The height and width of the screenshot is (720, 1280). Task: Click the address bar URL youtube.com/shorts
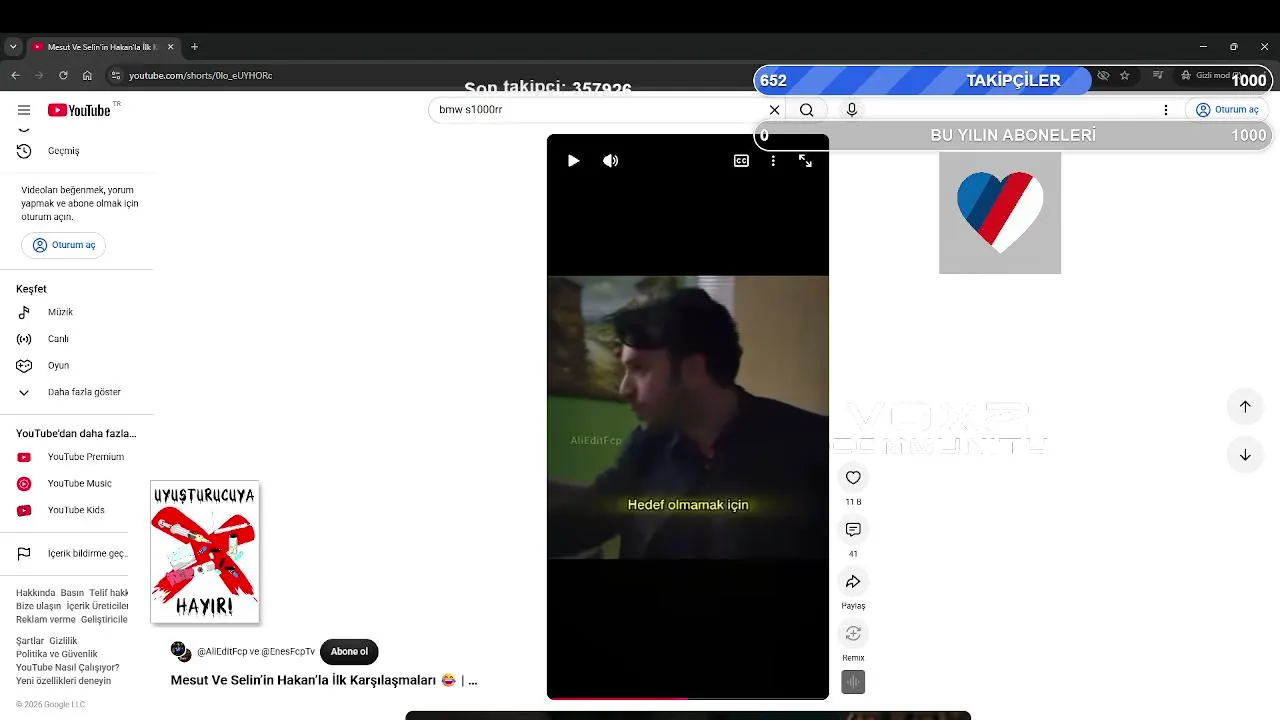200,75
